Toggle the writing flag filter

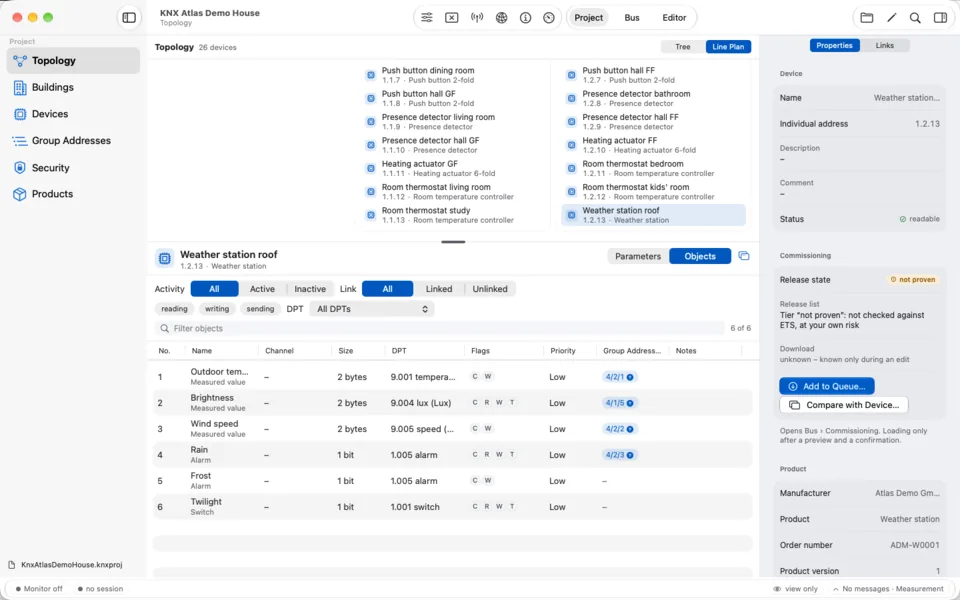point(217,309)
